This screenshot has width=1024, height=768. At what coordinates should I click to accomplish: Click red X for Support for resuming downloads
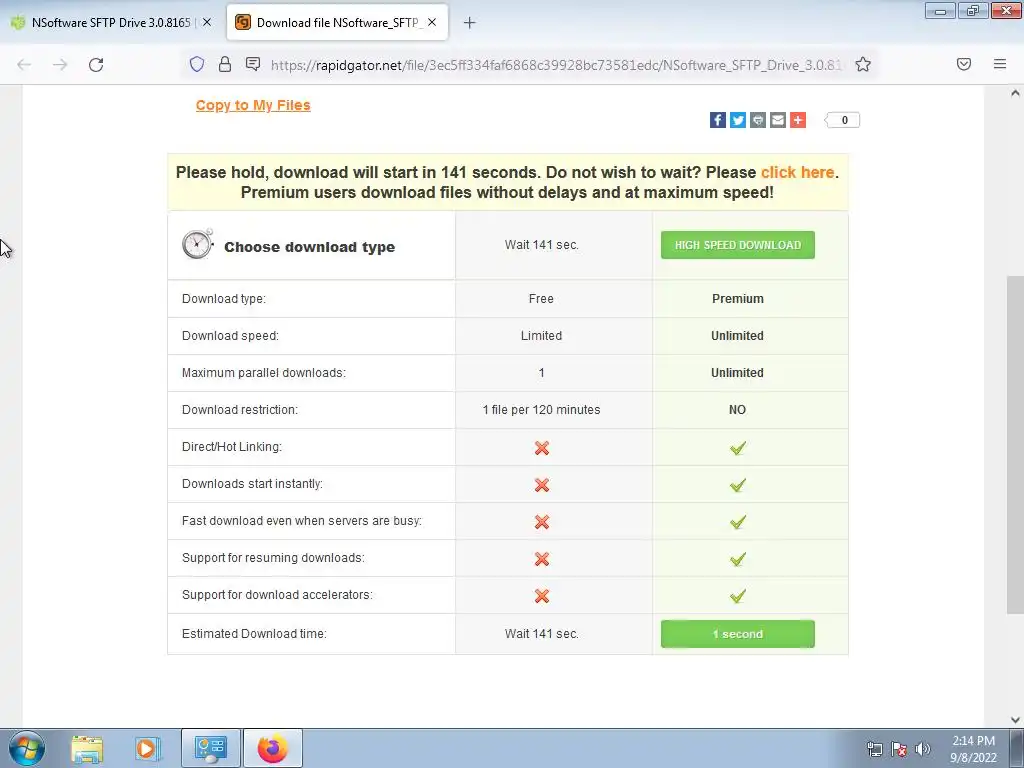coord(541,559)
